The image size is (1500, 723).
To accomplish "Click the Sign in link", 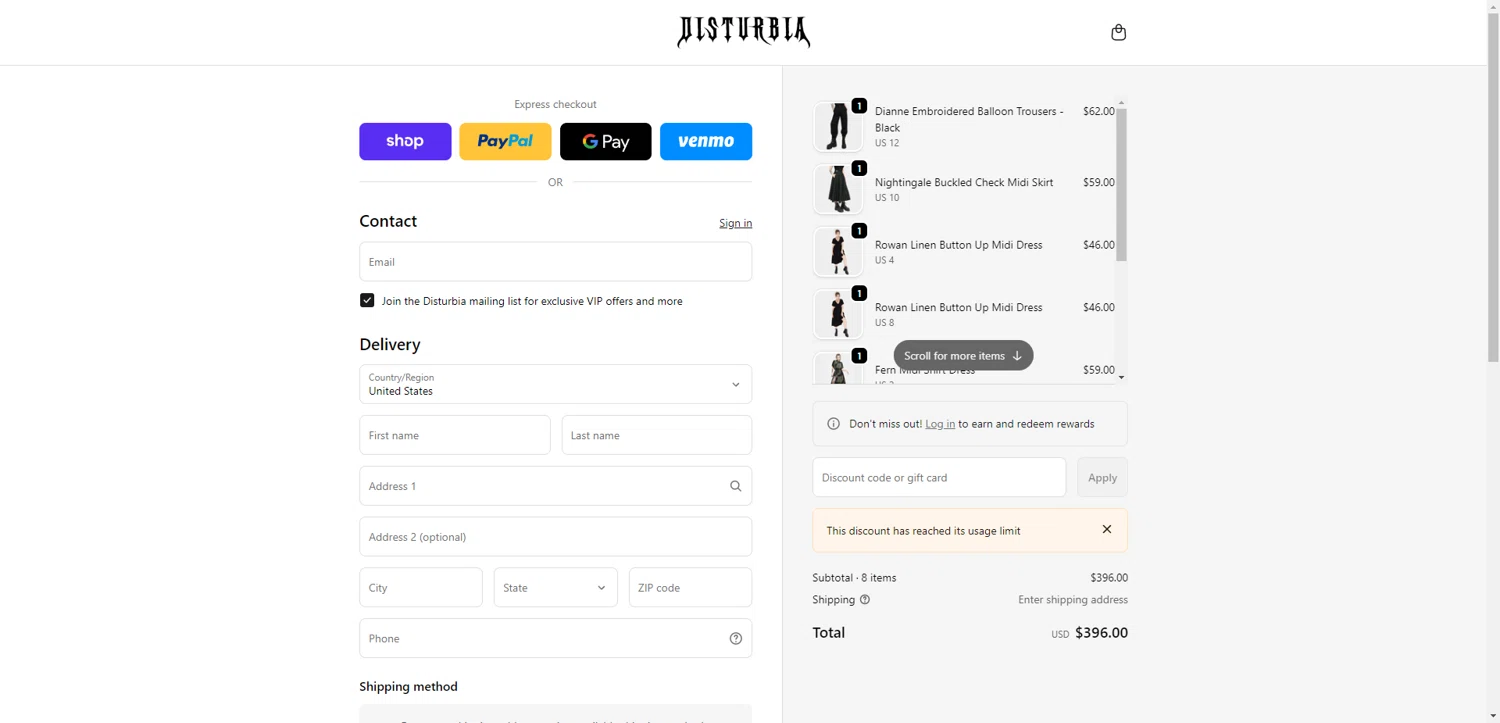I will tap(735, 223).
